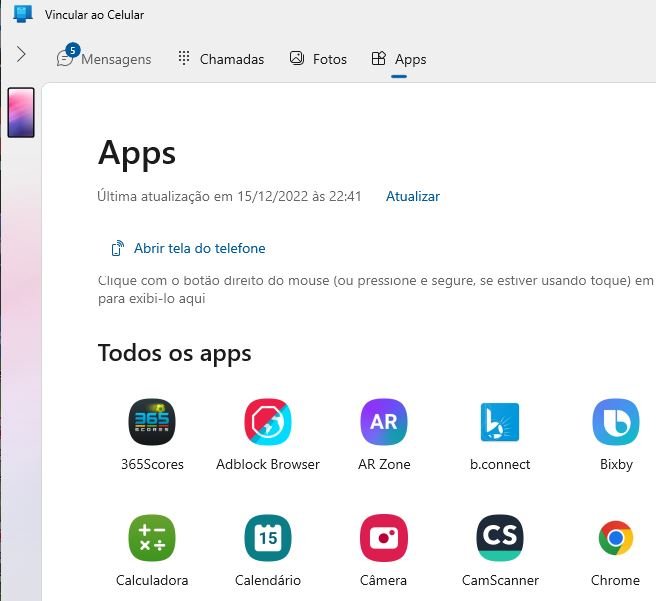The height and width of the screenshot is (601, 656).
Task: Click the AR Zone label text
Action: pyautogui.click(x=384, y=464)
